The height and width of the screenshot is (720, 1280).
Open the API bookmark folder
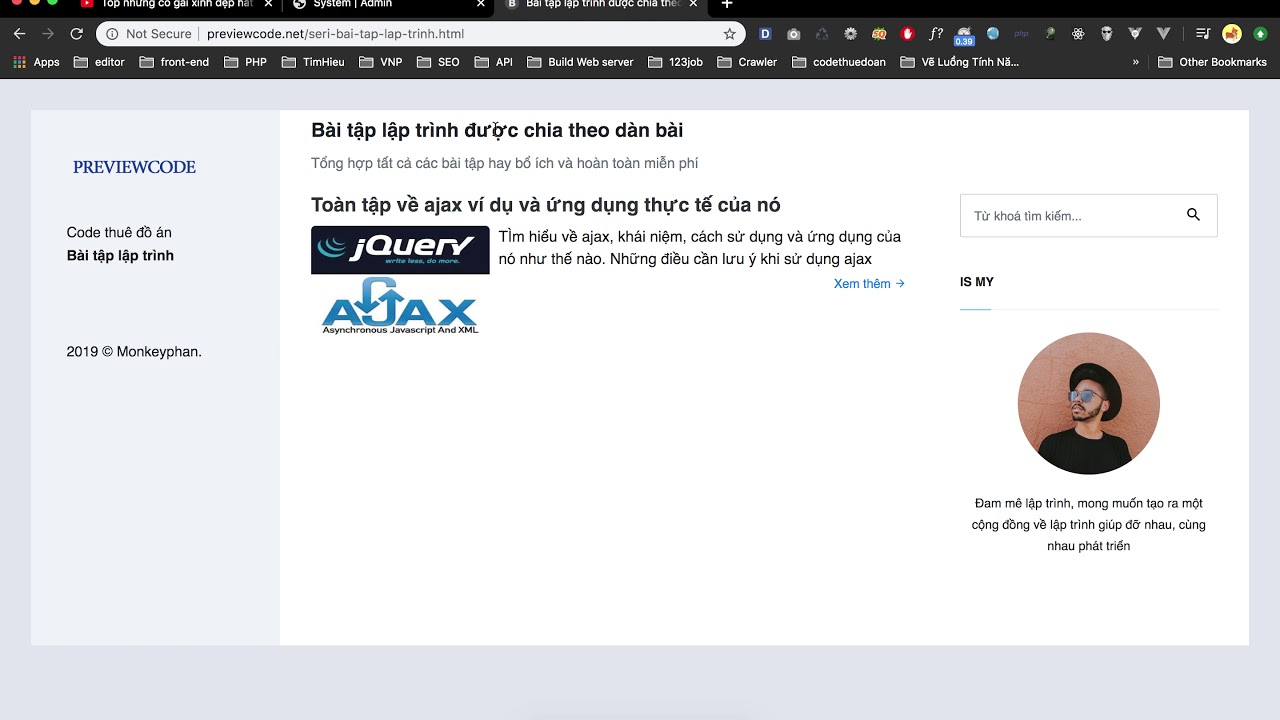(494, 62)
